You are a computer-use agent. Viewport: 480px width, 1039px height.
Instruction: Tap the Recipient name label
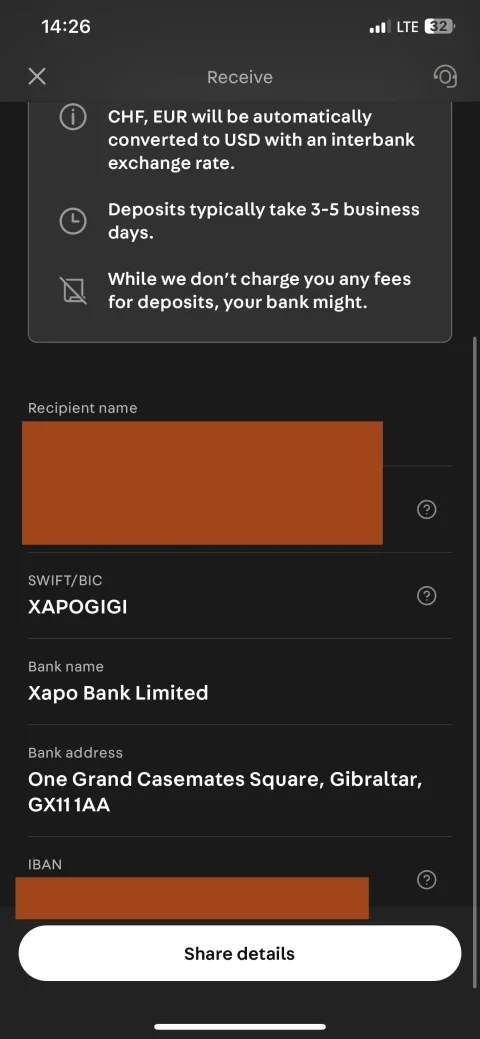click(x=83, y=408)
